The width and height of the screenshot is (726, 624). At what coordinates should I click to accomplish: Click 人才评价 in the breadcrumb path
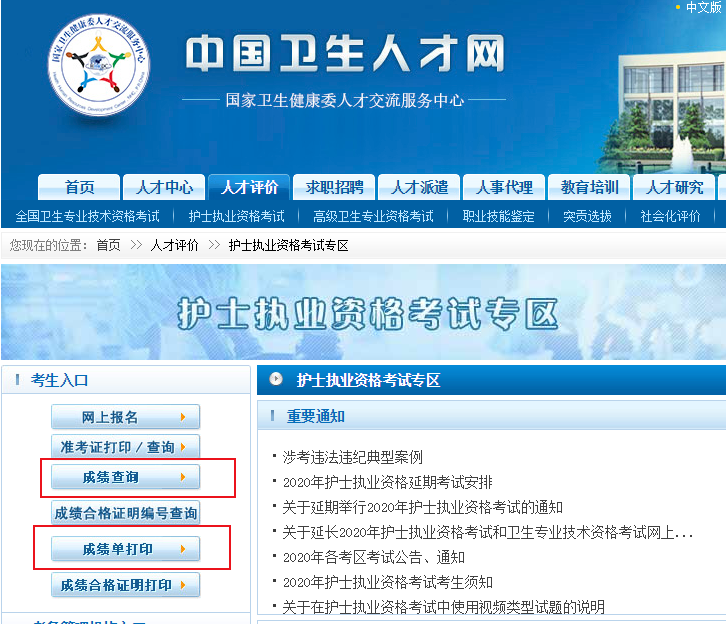pos(174,245)
